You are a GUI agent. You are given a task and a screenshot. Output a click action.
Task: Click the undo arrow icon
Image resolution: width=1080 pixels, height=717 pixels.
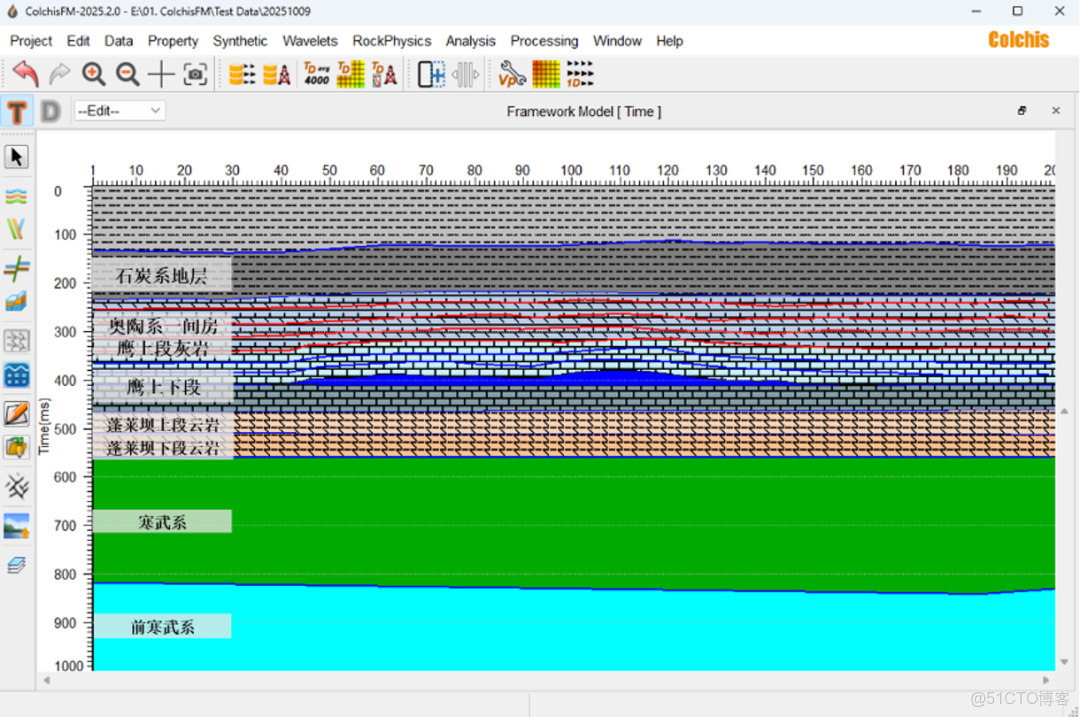[x=25, y=74]
